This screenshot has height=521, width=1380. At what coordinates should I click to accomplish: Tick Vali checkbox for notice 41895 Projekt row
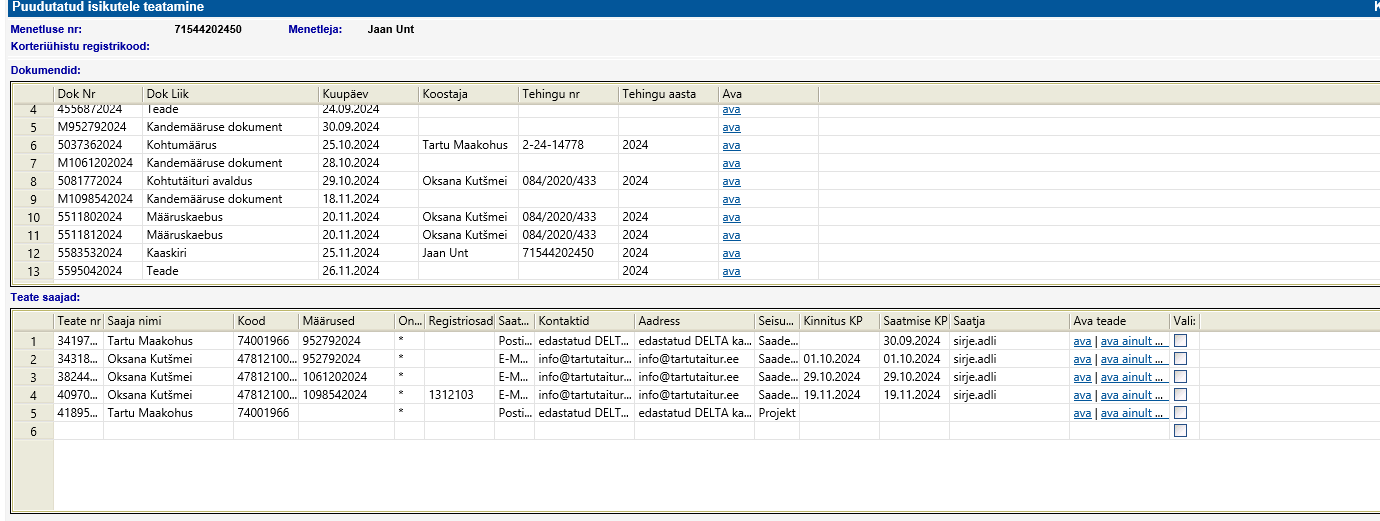(1180, 413)
